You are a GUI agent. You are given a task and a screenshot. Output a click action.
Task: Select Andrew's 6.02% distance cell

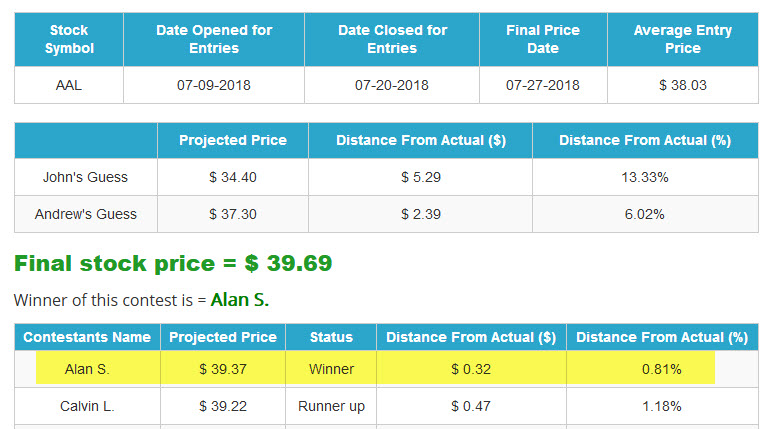(x=645, y=214)
